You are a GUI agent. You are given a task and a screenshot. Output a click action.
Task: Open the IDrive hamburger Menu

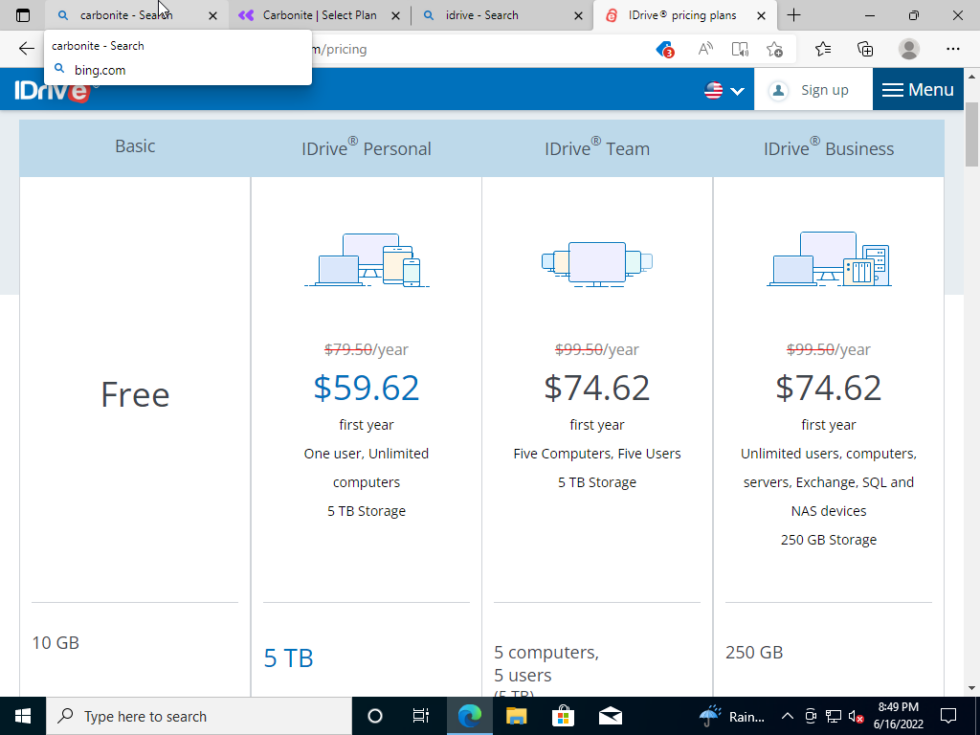tap(918, 90)
